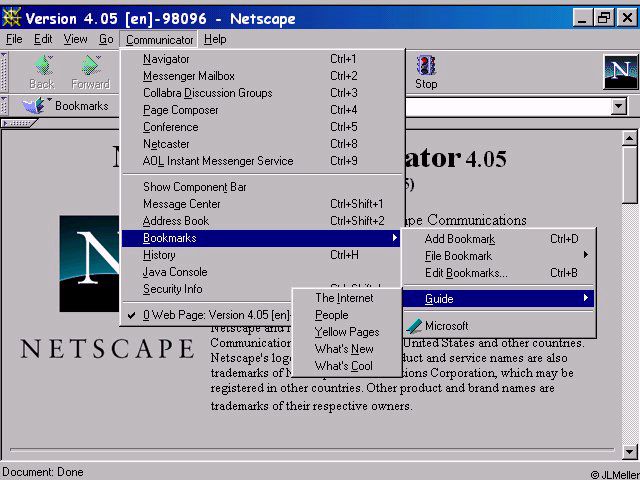
Task: Click the Forward navigation arrow icon
Action: click(x=90, y=66)
